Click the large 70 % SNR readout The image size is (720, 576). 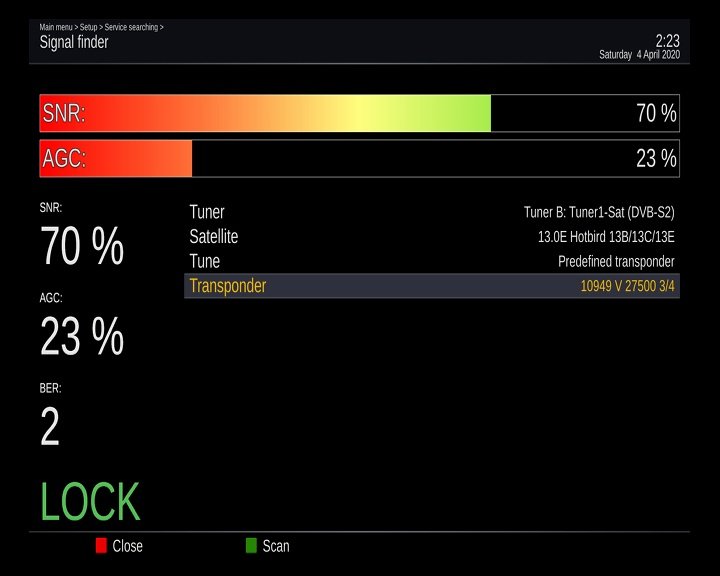coord(82,246)
